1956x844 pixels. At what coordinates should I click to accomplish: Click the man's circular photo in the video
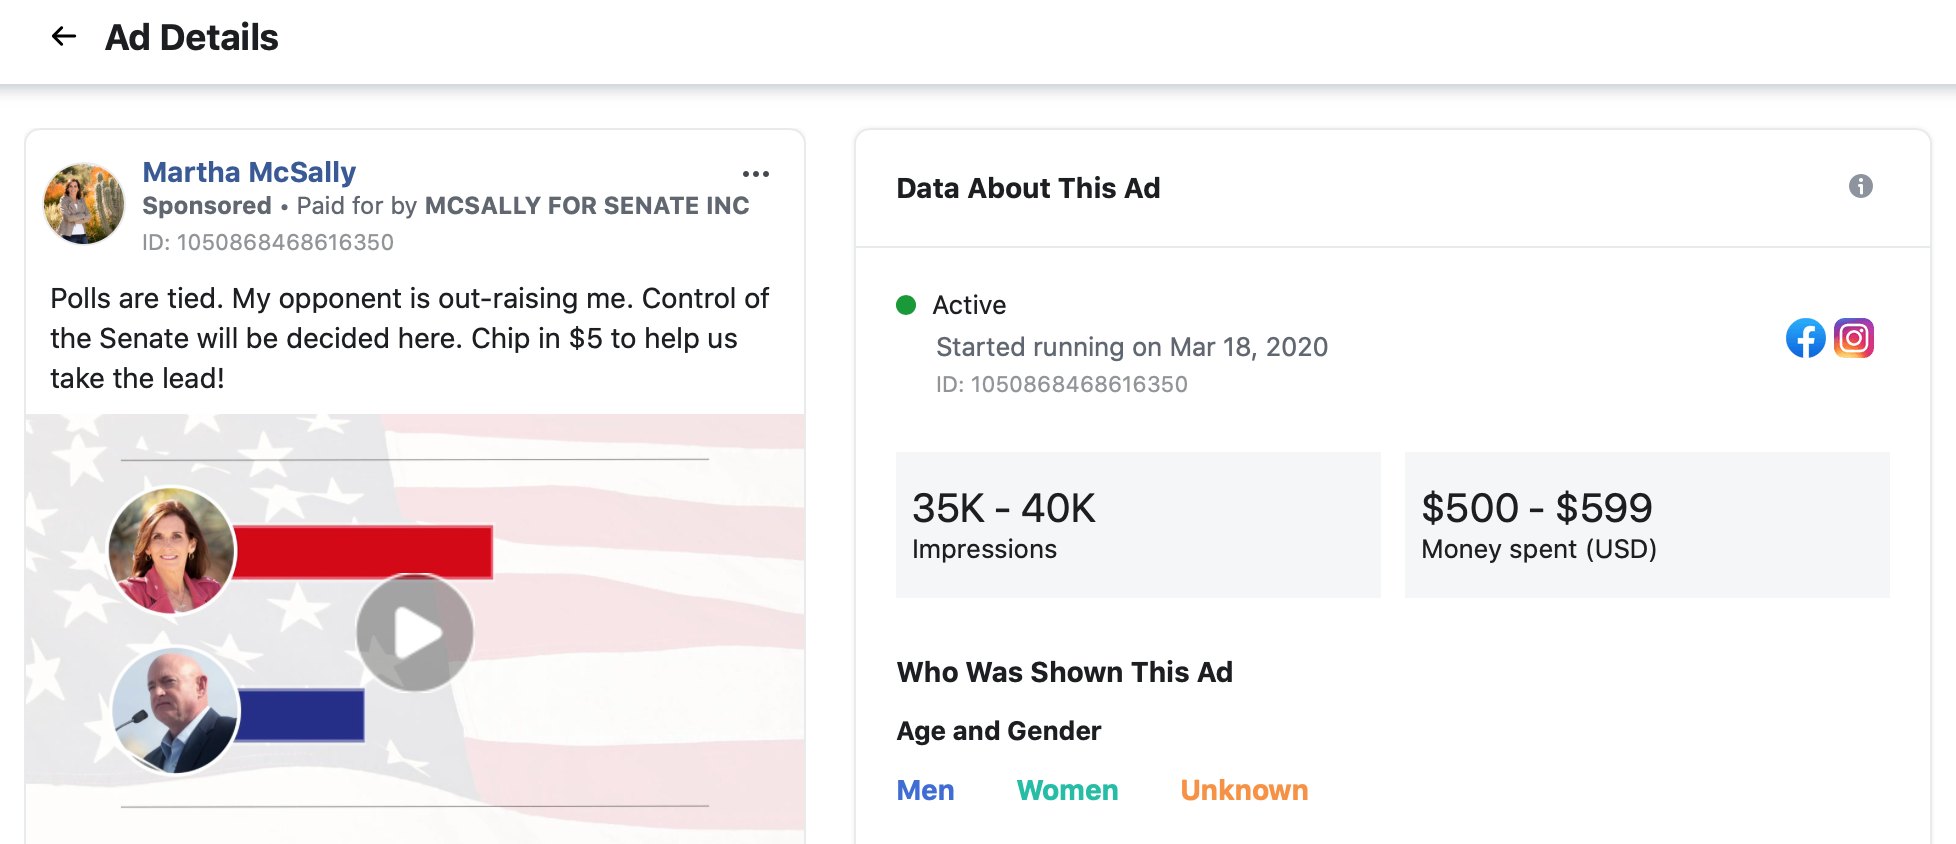click(176, 711)
